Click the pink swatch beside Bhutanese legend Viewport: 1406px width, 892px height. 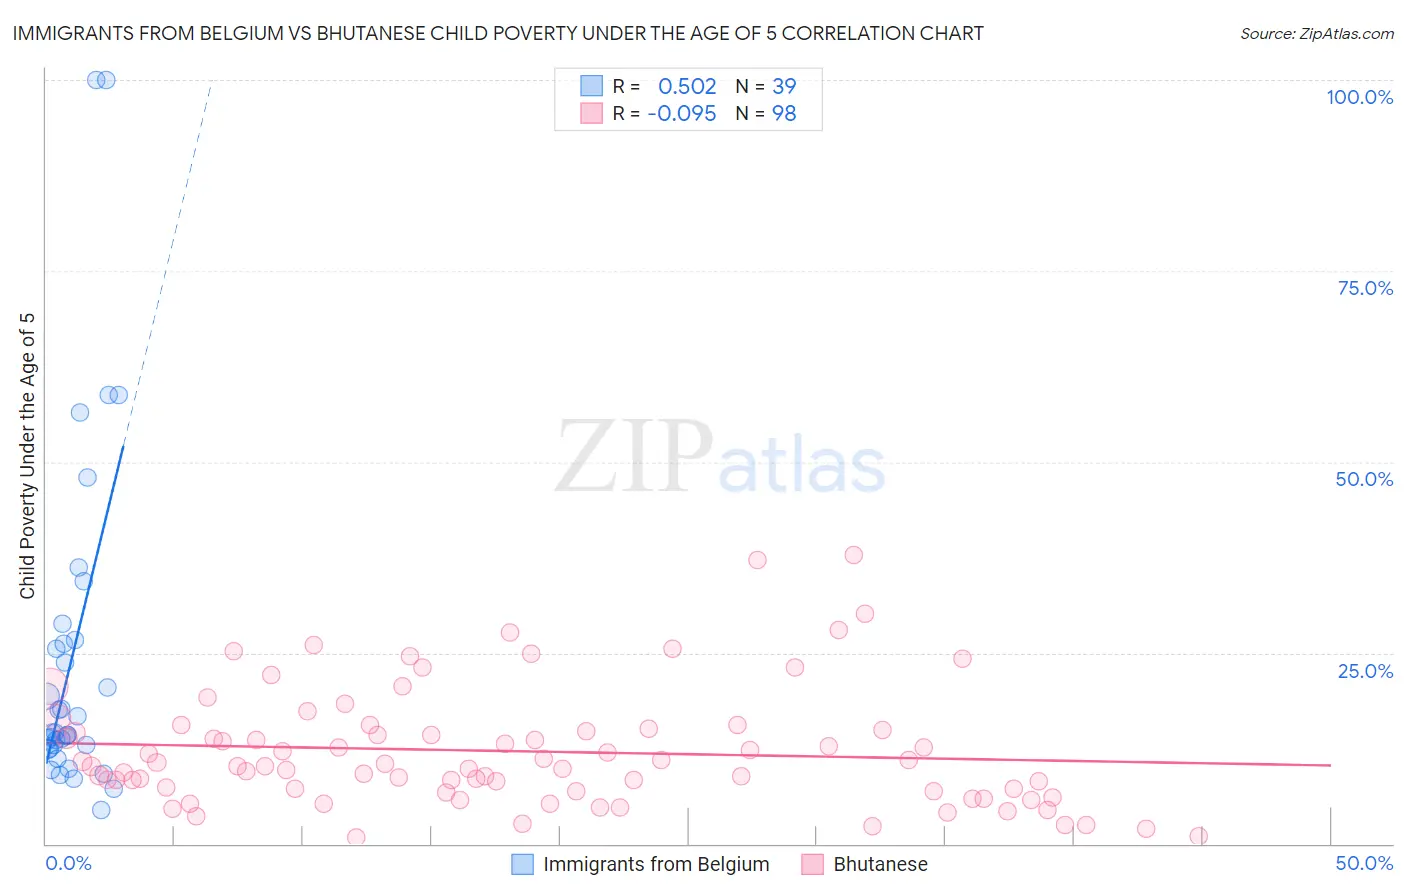tap(812, 864)
